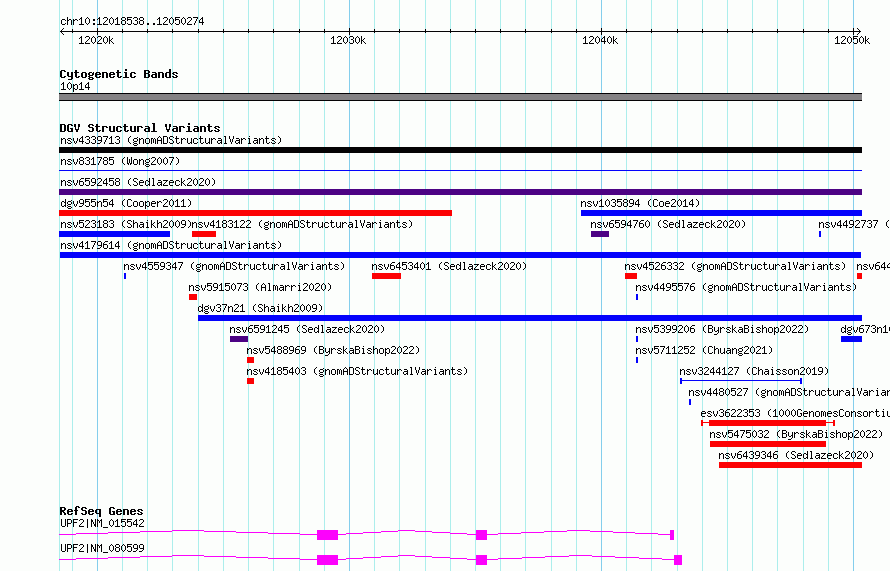The image size is (890, 571).
Task: Select the nsv4179614 blue variant bar
Action: pos(460,255)
